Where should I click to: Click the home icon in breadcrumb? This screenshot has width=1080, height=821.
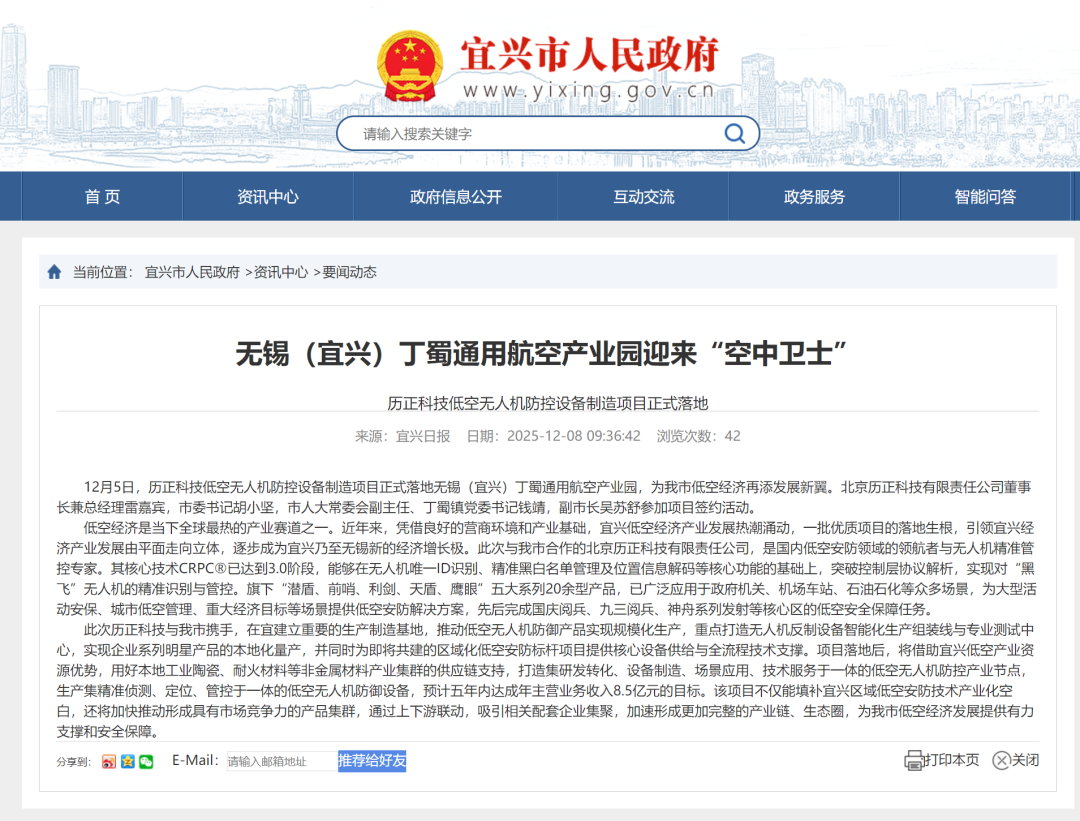click(x=54, y=271)
